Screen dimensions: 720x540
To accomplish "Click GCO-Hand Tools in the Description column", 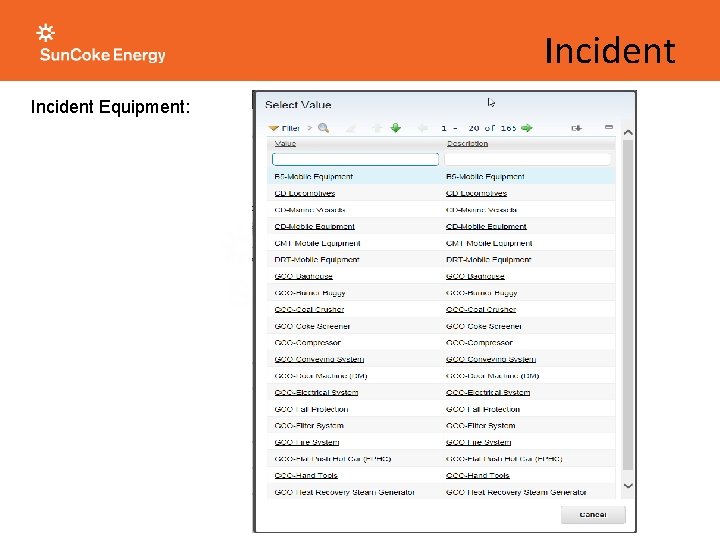I will (x=478, y=475).
